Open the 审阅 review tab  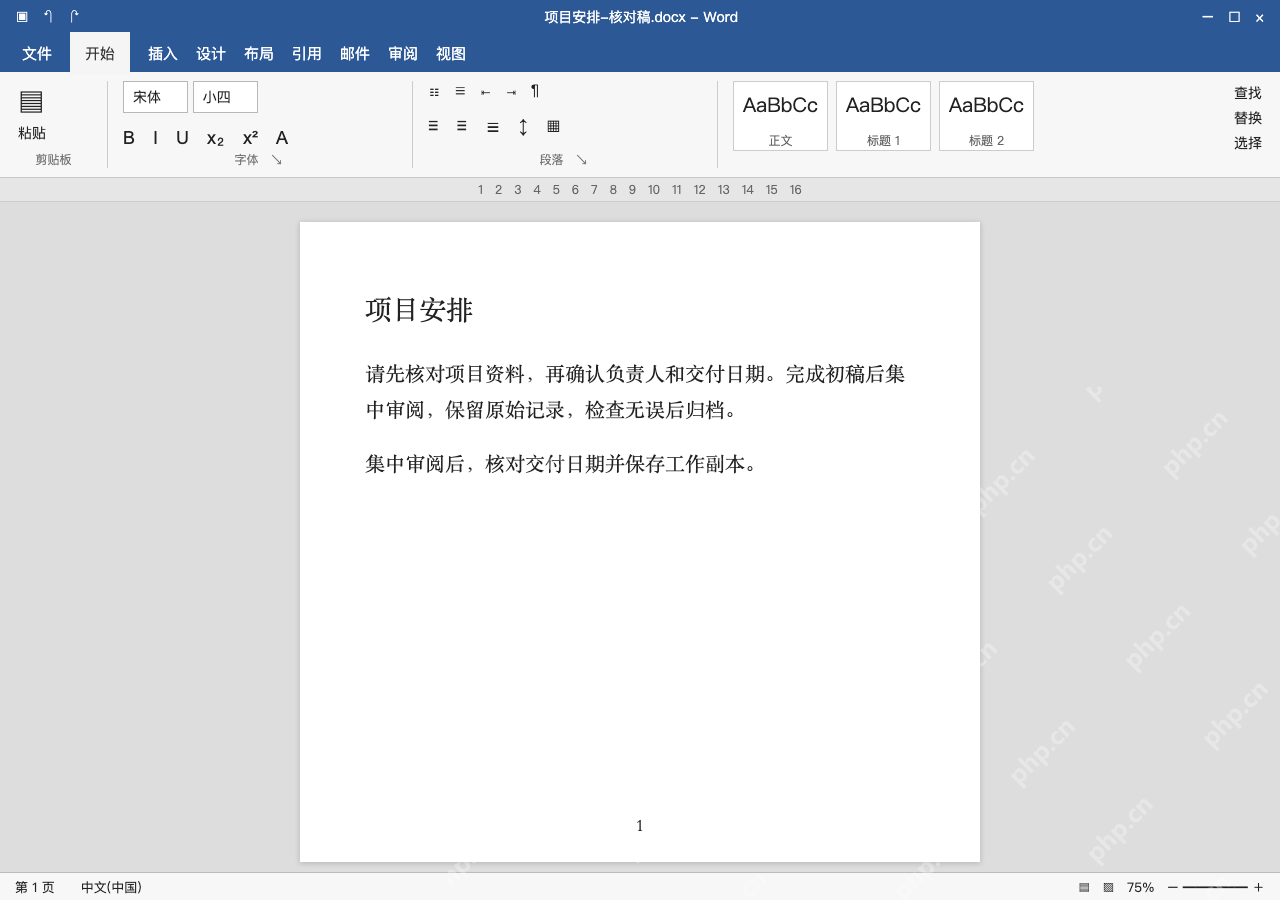coord(403,54)
